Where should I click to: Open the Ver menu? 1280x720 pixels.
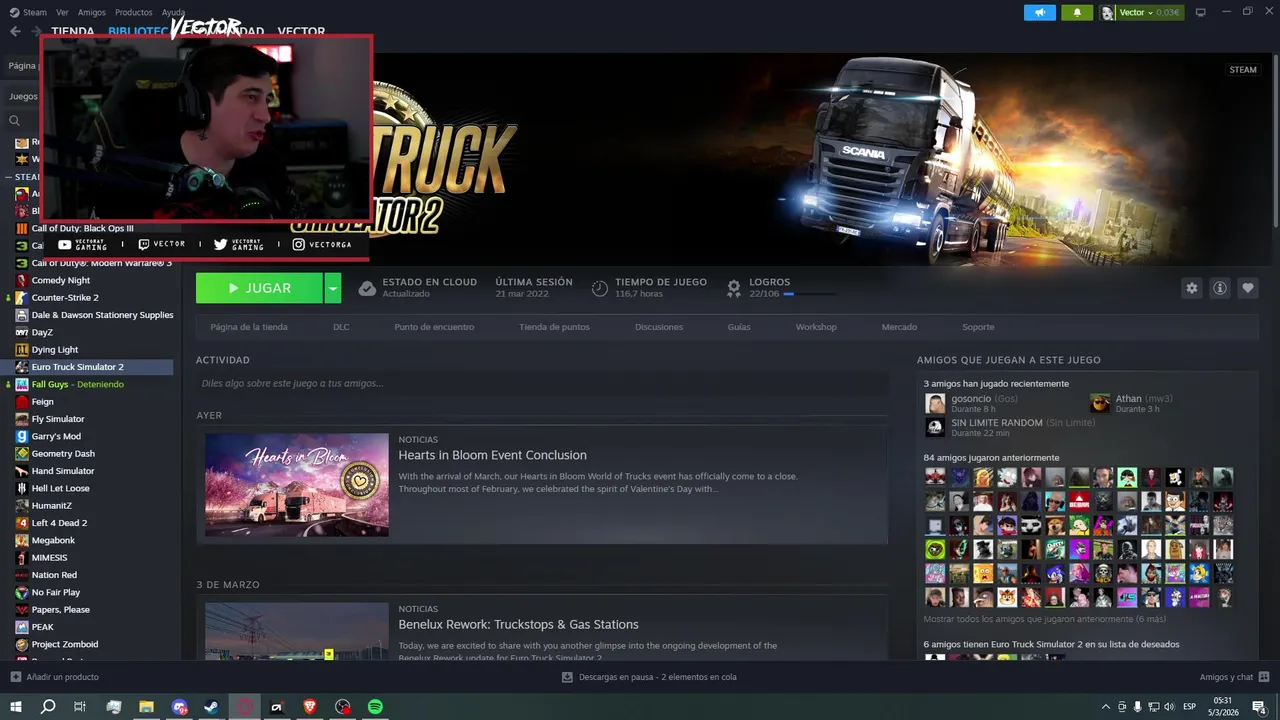tap(63, 12)
